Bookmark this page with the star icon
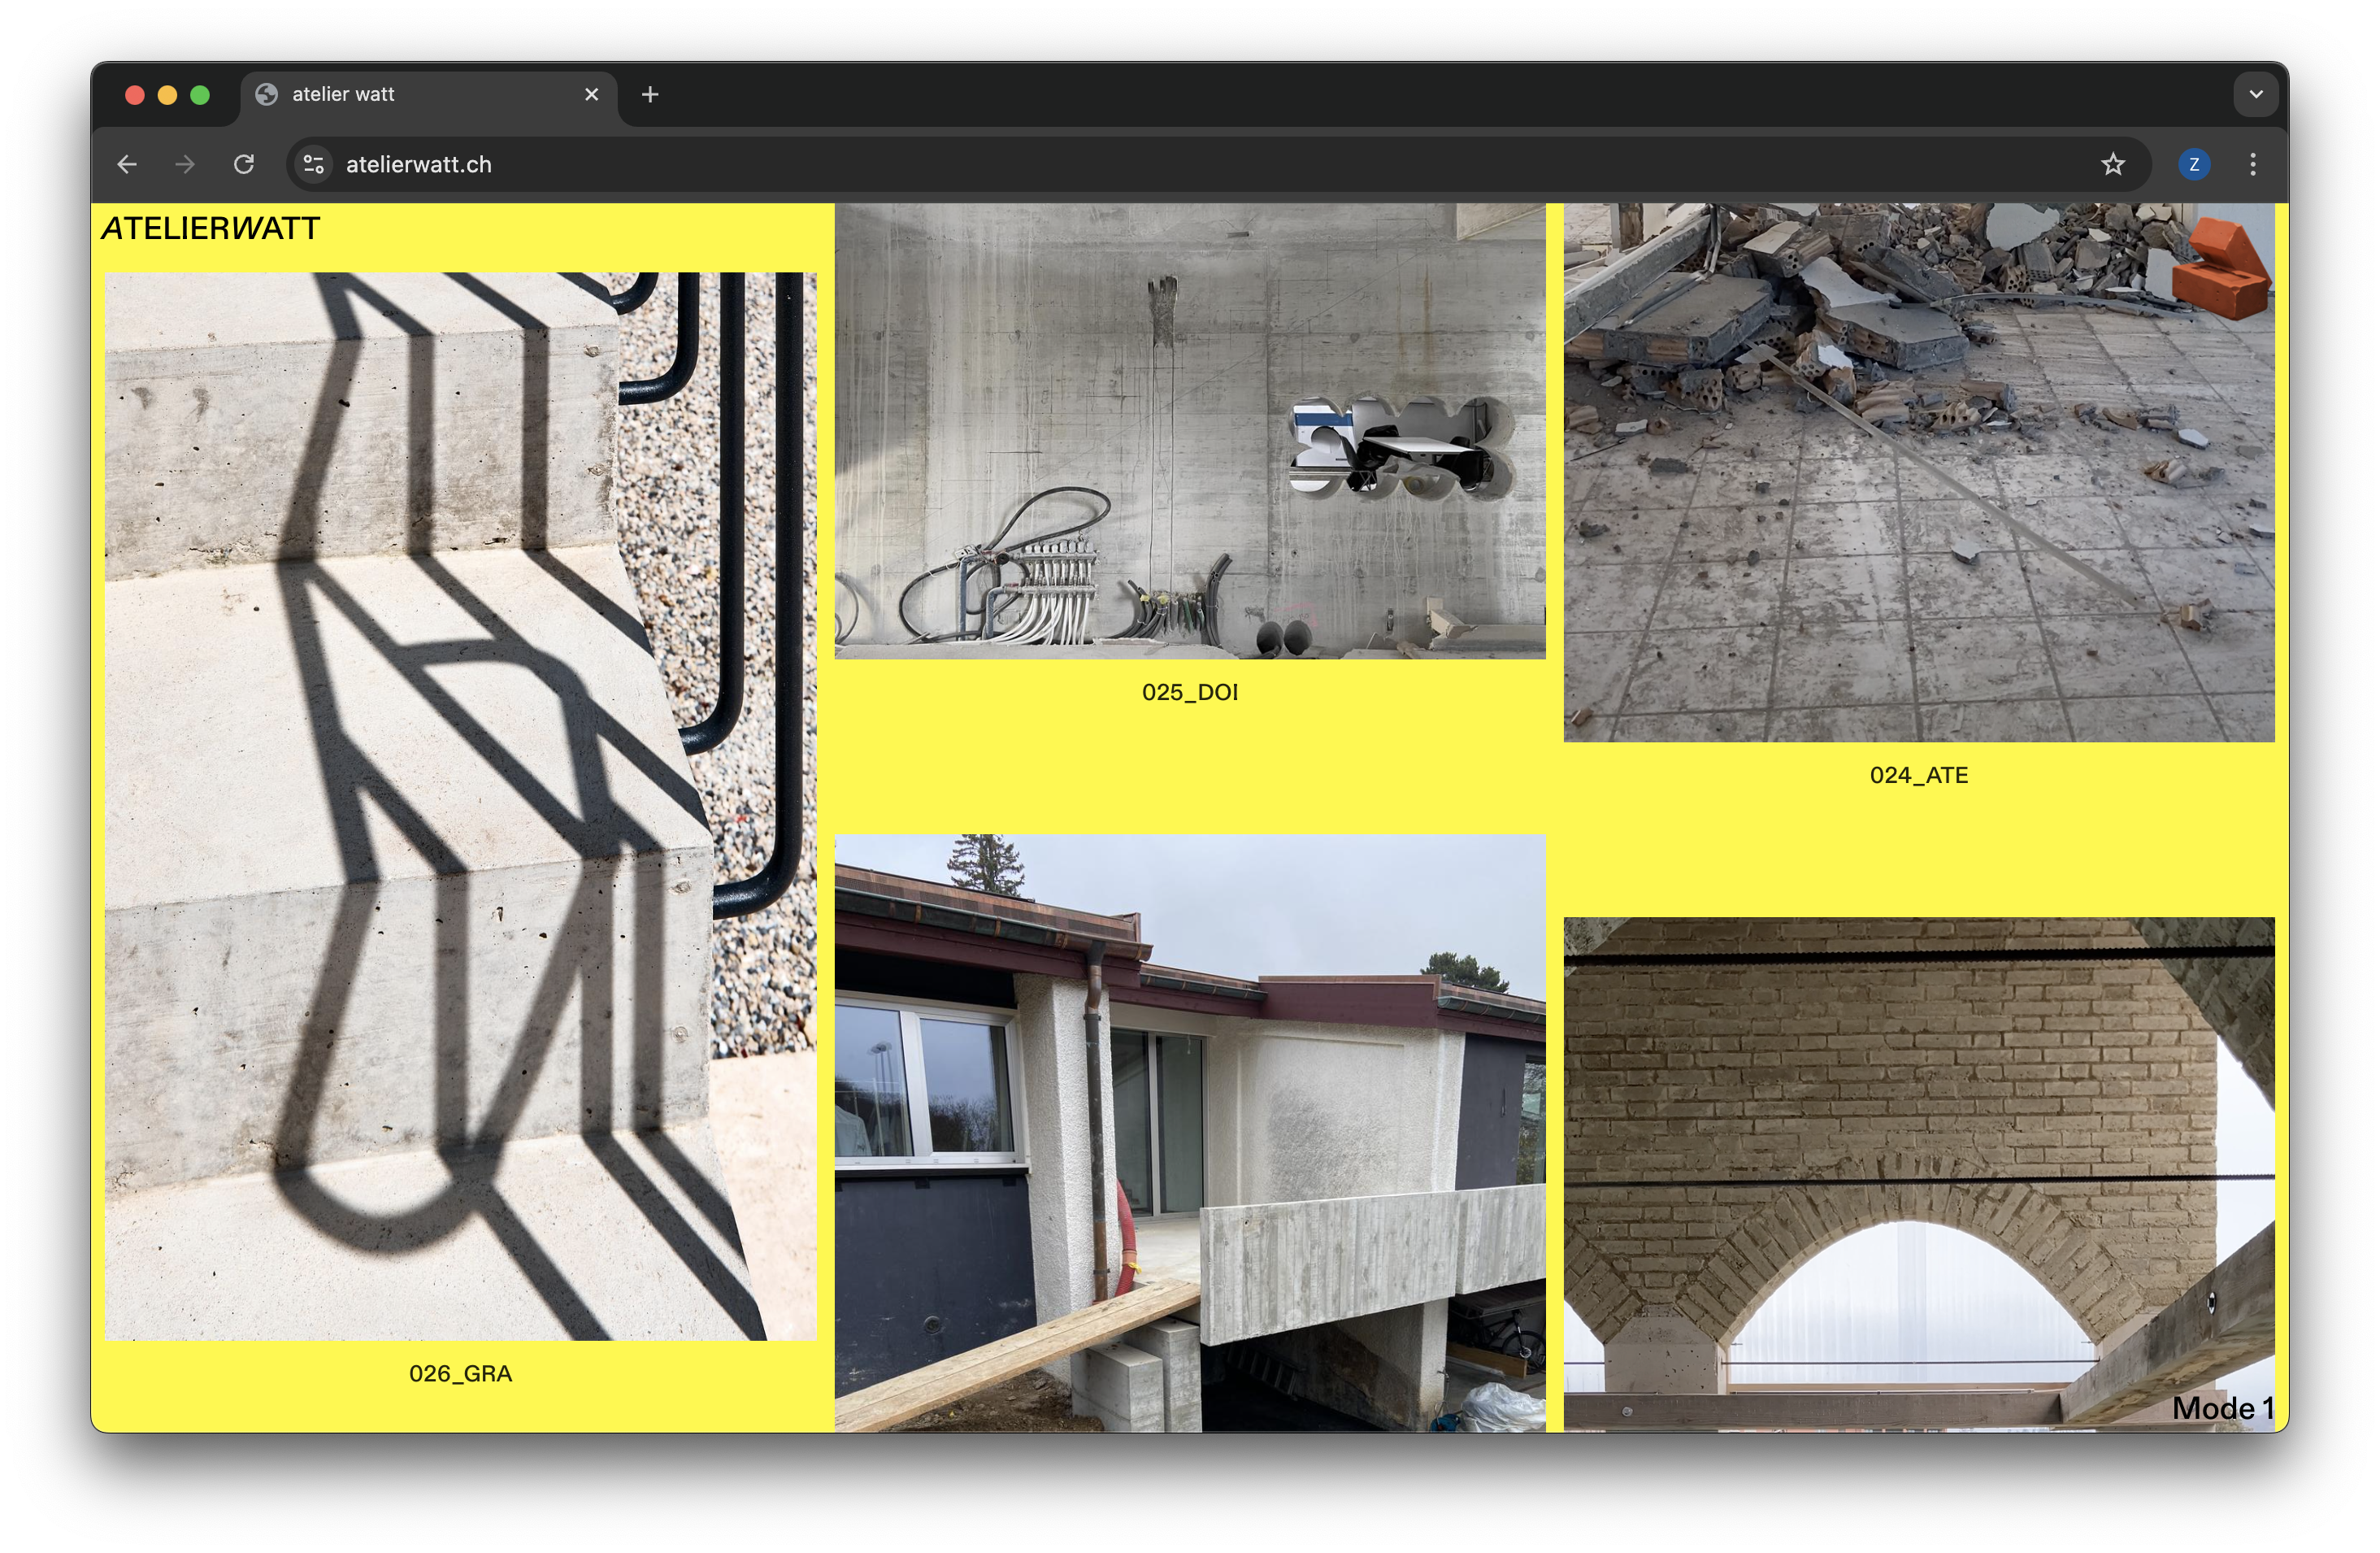The height and width of the screenshot is (1553, 2380). click(x=2112, y=164)
